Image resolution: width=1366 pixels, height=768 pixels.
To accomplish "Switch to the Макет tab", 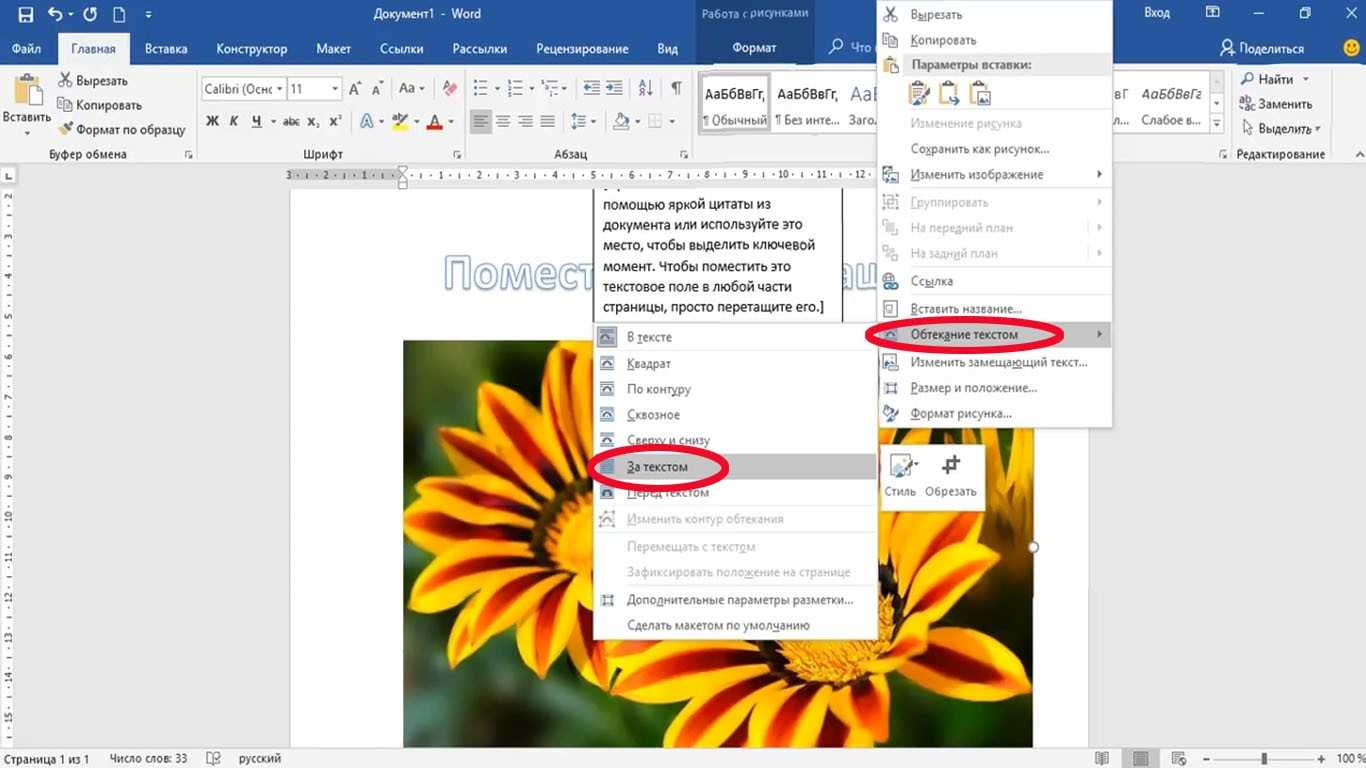I will pyautogui.click(x=333, y=48).
